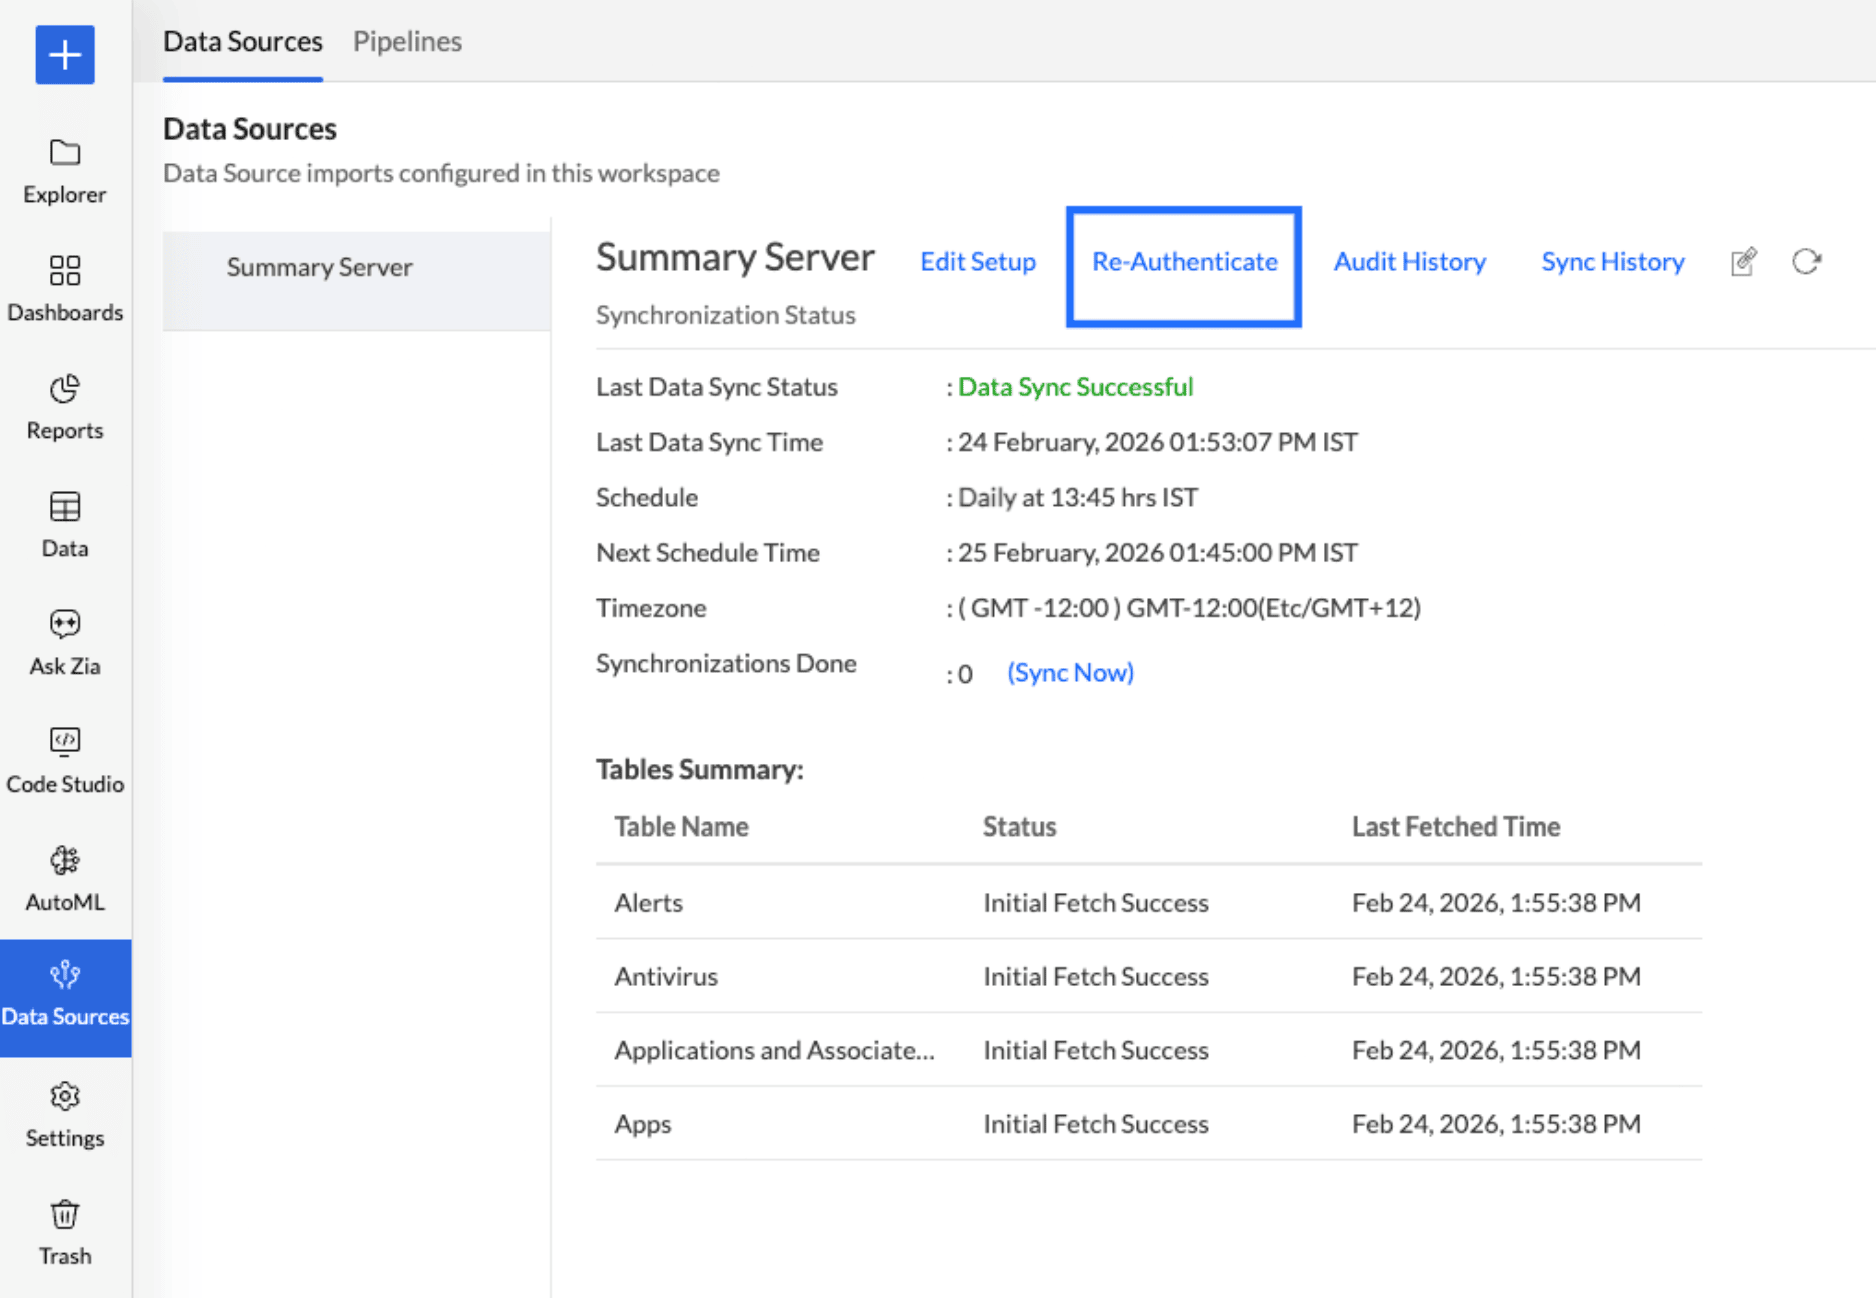Select Summary Server in source list
The width and height of the screenshot is (1876, 1298).
(x=357, y=280)
